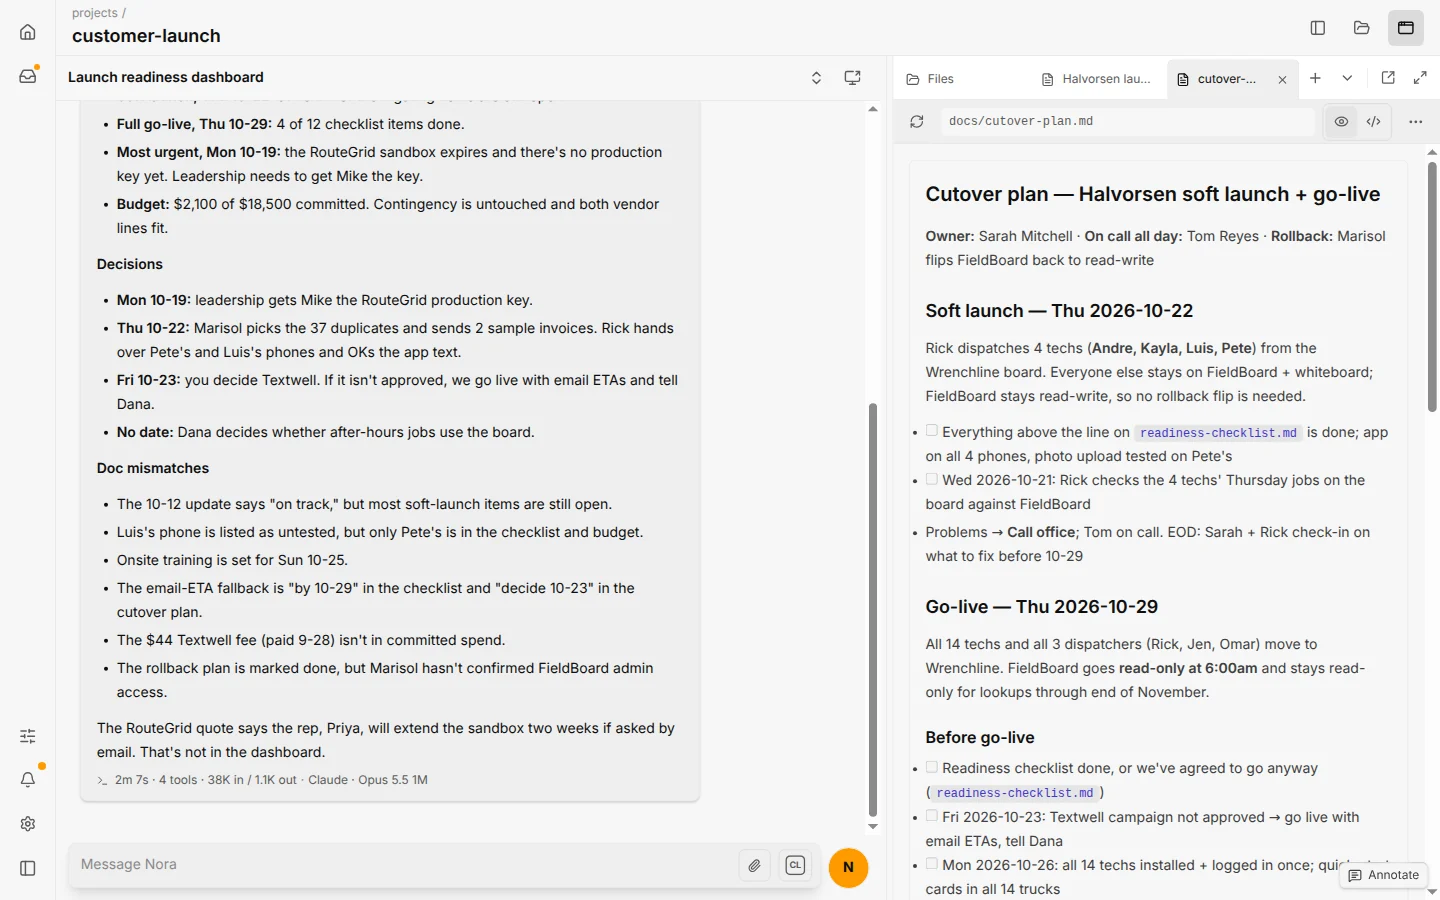Toggle the eye preview mode button
Viewport: 1440px width, 900px height.
click(x=1342, y=121)
